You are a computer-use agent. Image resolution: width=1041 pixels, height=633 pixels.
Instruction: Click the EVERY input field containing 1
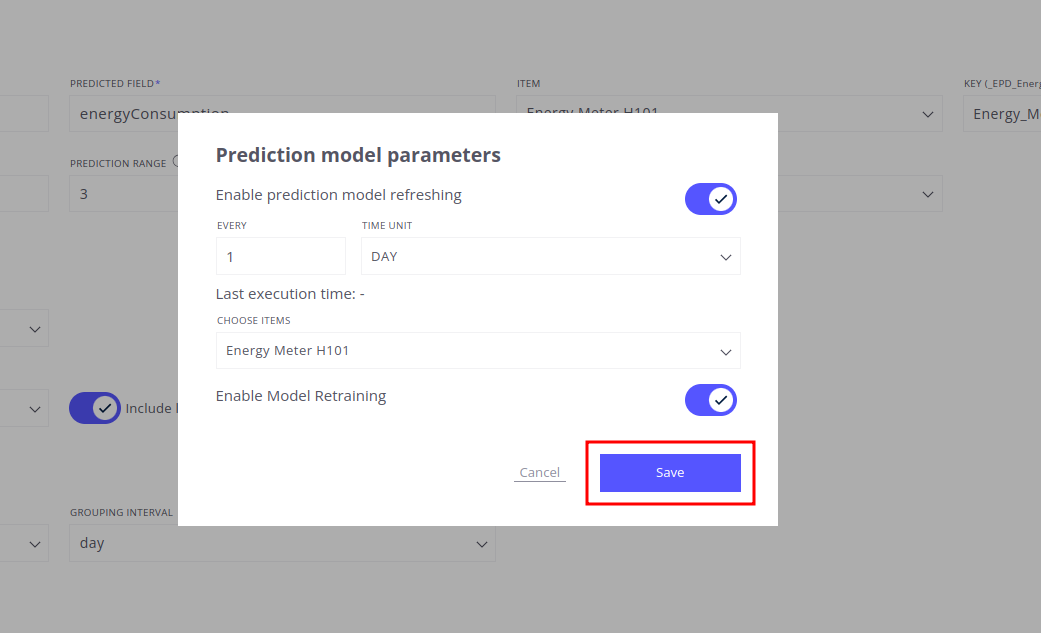[x=280, y=257]
